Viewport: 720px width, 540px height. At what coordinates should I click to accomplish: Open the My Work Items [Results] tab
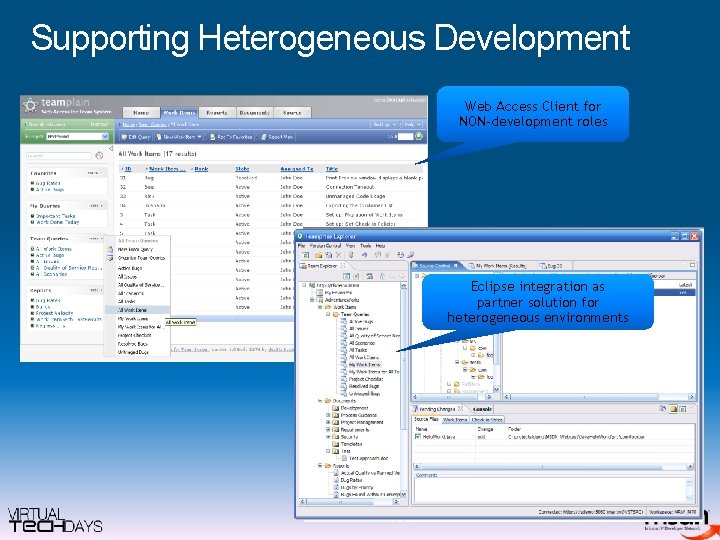pyautogui.click(x=498, y=265)
